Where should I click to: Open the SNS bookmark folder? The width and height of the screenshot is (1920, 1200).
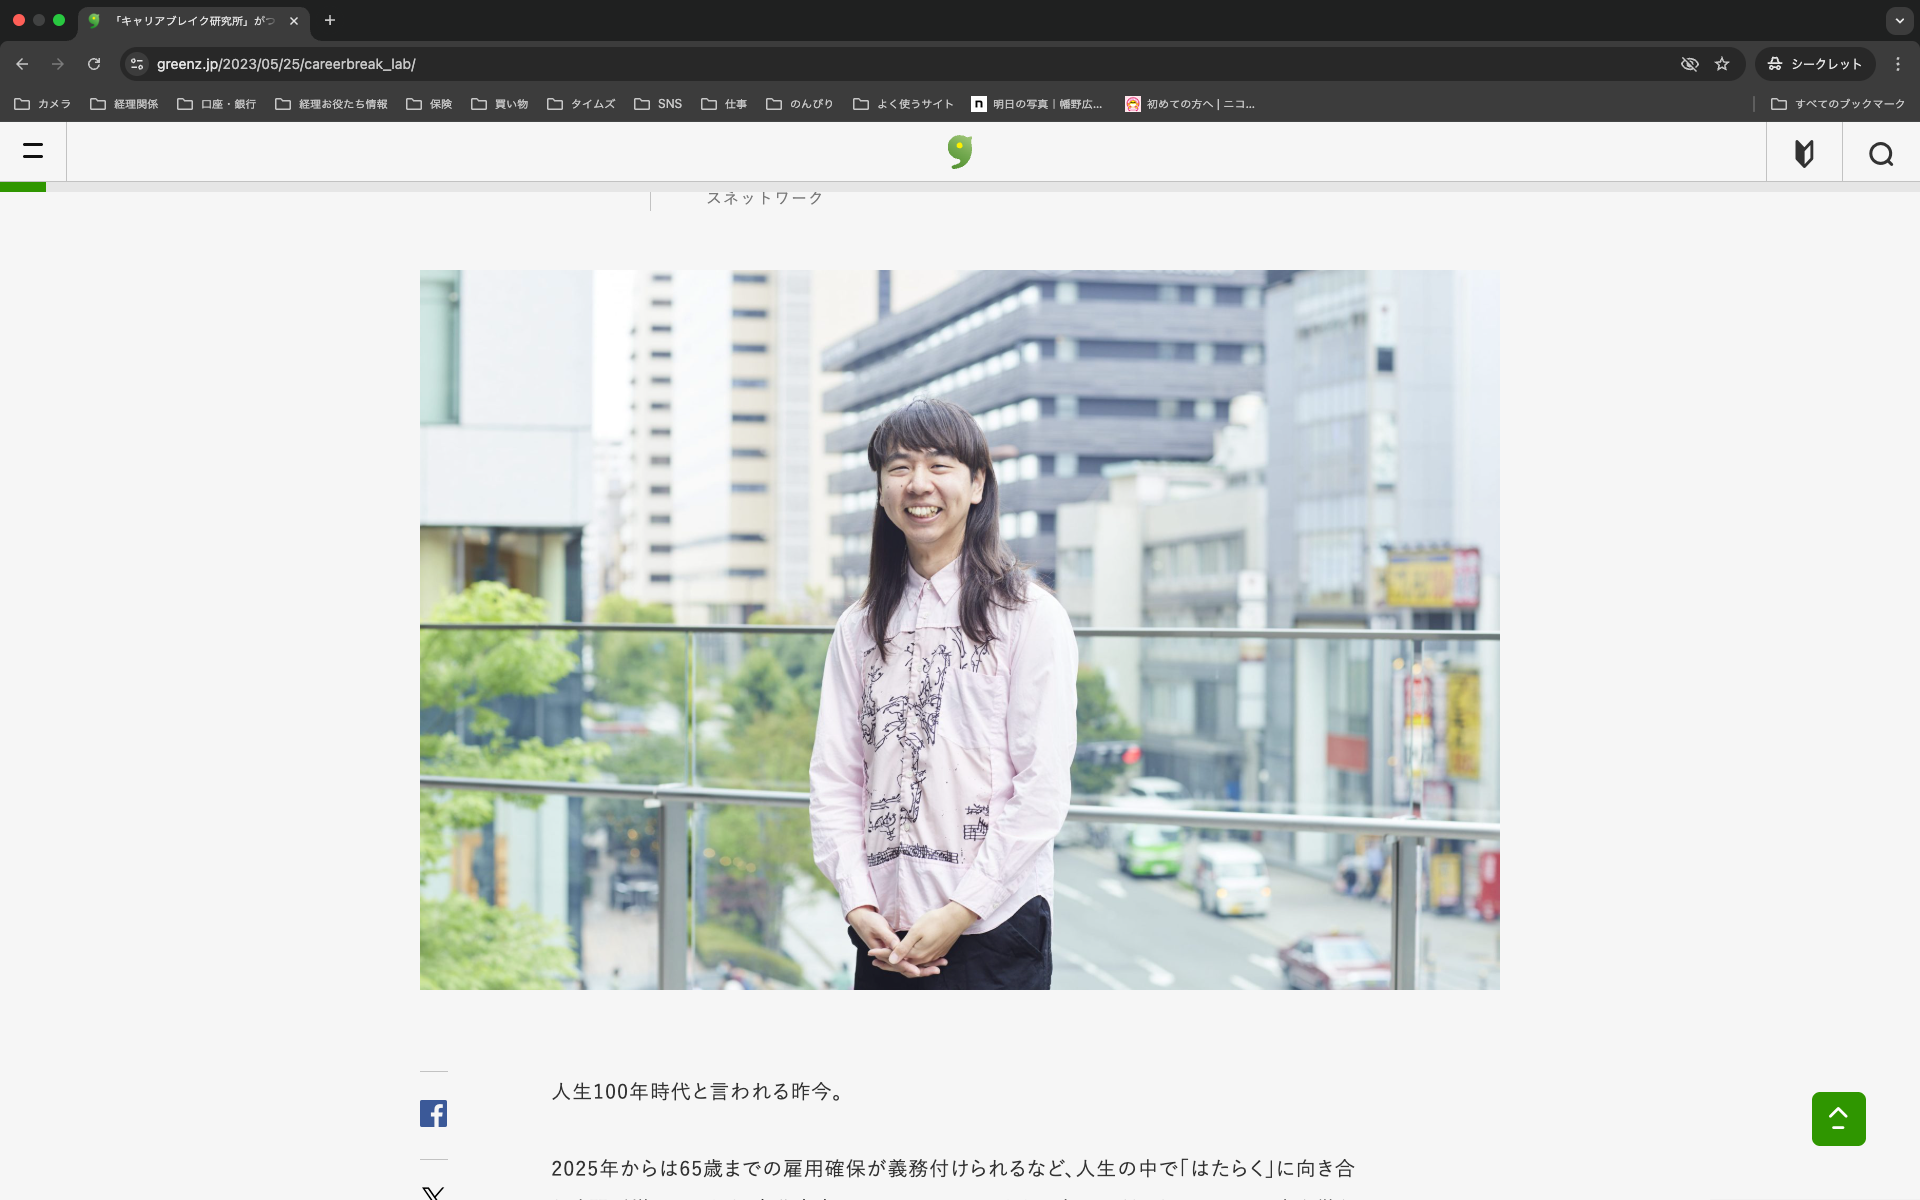(x=658, y=104)
